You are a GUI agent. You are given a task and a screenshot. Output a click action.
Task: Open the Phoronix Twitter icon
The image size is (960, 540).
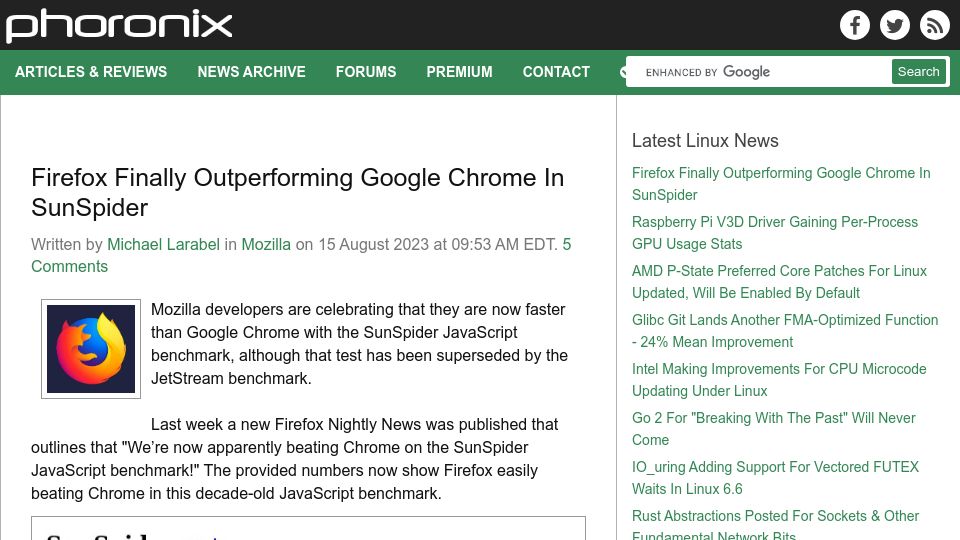pyautogui.click(x=894, y=25)
